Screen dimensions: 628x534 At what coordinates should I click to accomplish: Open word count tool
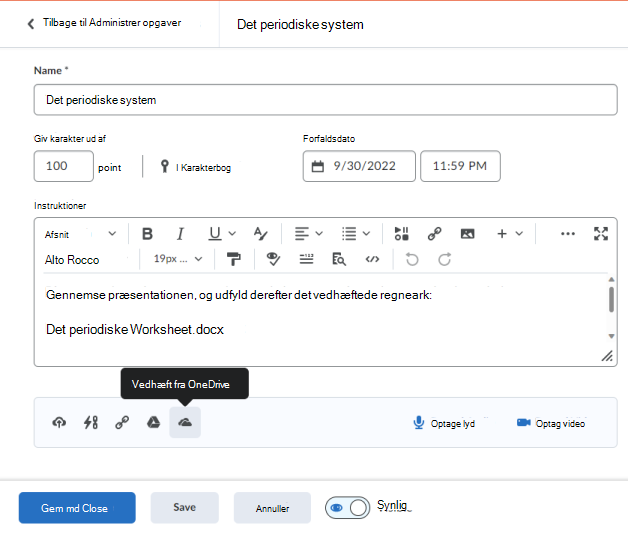tap(306, 259)
